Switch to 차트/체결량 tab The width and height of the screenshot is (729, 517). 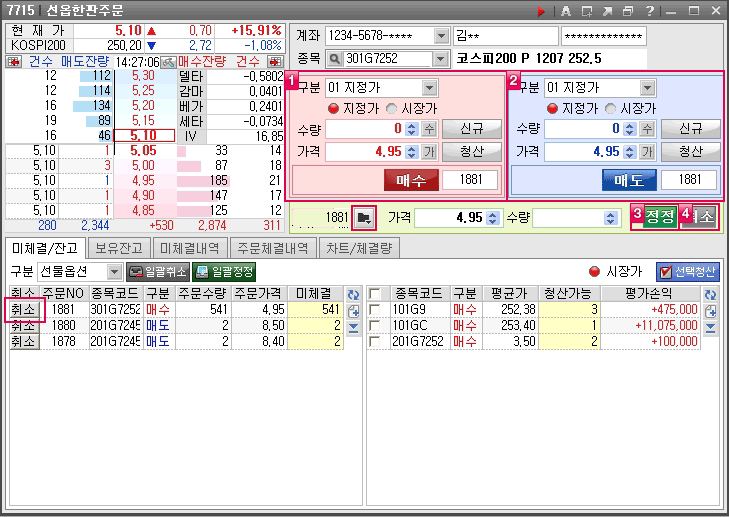pos(359,248)
